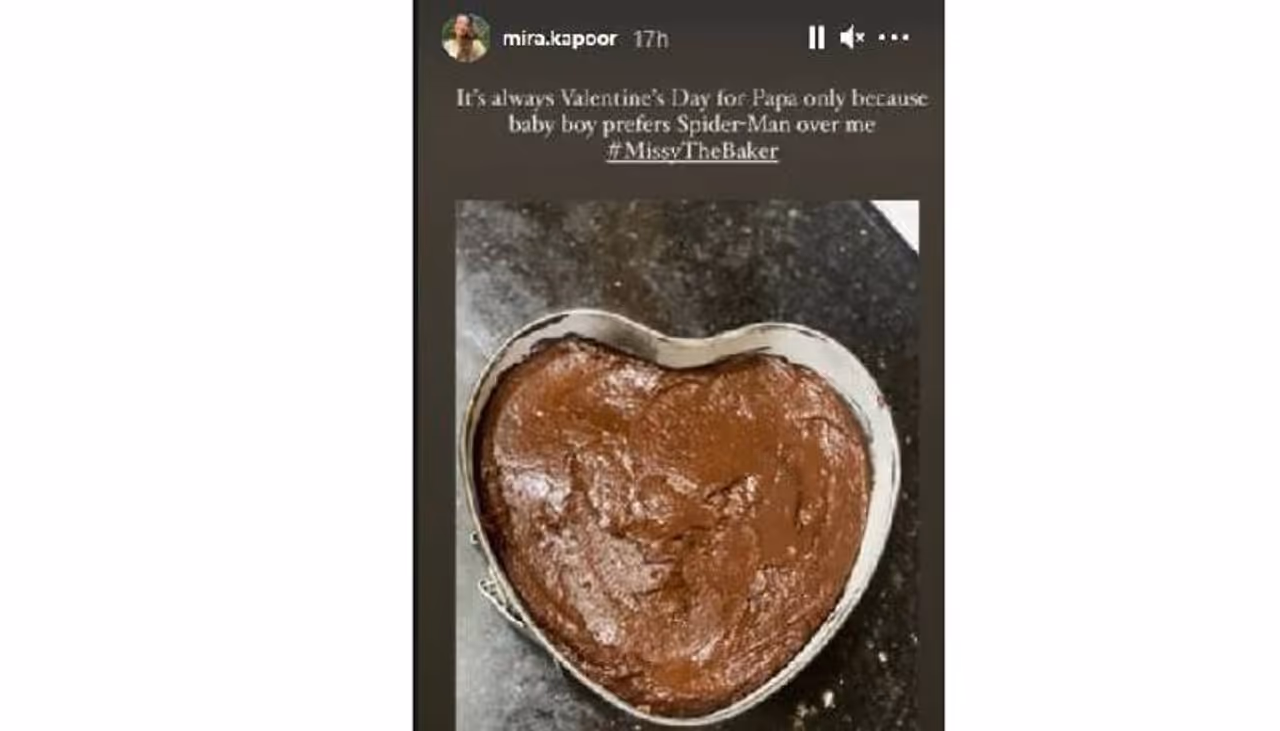Open the mira.kapoor username link
The height and width of the screenshot is (731, 1280).
559,39
